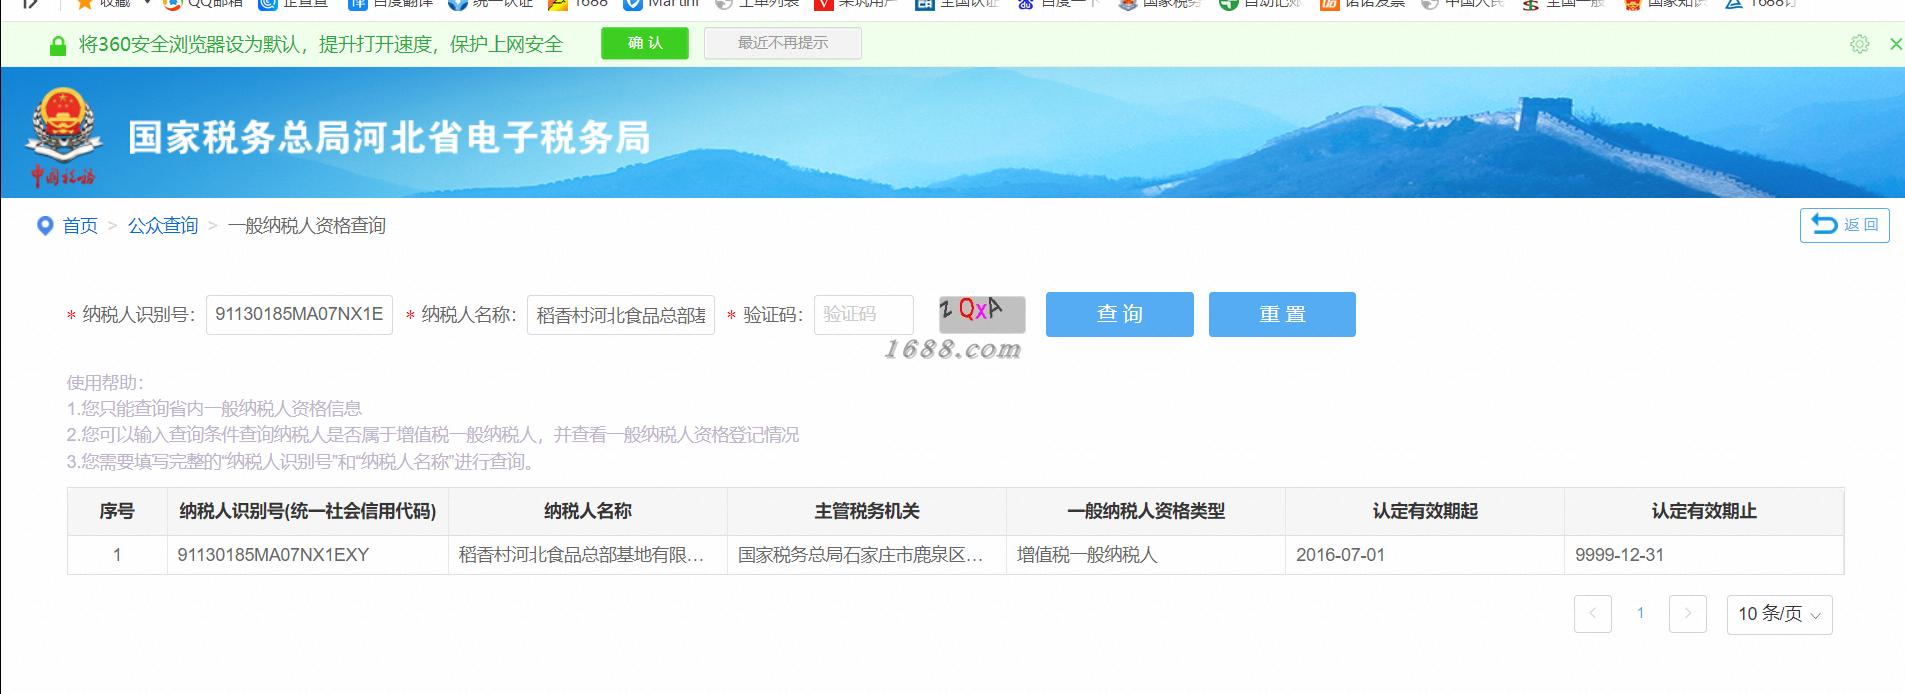
Task: Open 公众查询 breadcrumb link
Action: tap(163, 226)
